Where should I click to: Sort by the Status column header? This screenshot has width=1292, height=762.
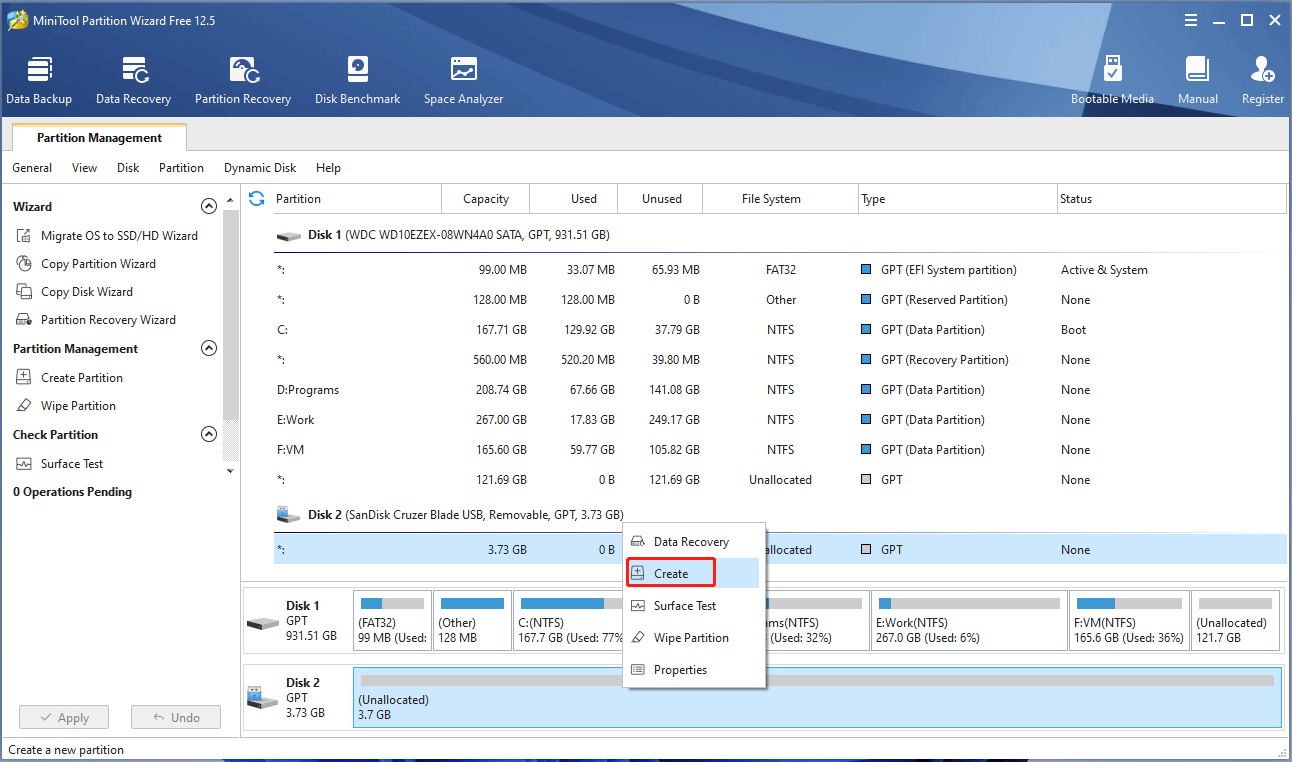coord(1171,199)
